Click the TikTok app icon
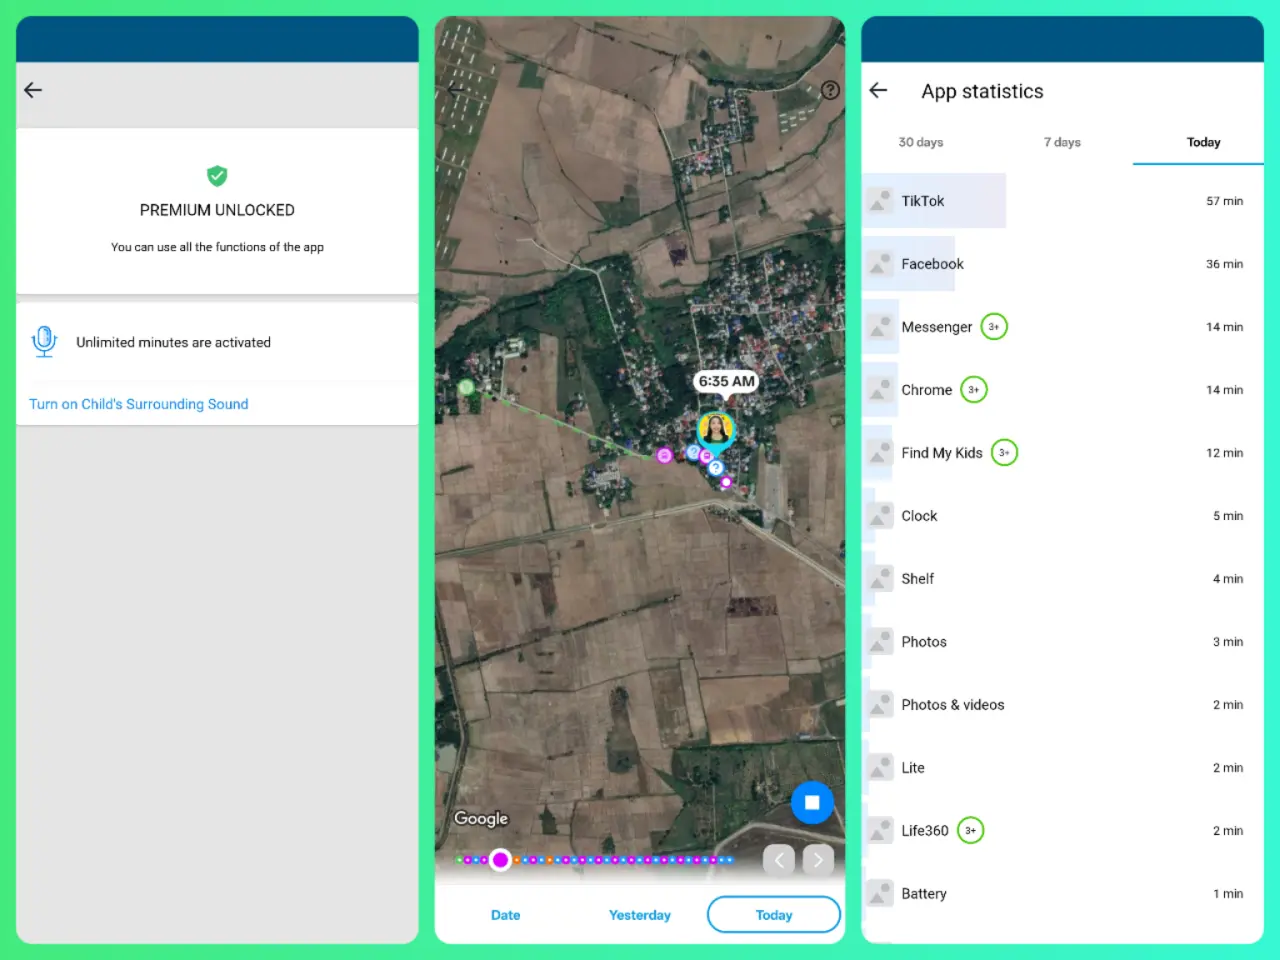Screen dimensions: 1280x960 (880, 201)
